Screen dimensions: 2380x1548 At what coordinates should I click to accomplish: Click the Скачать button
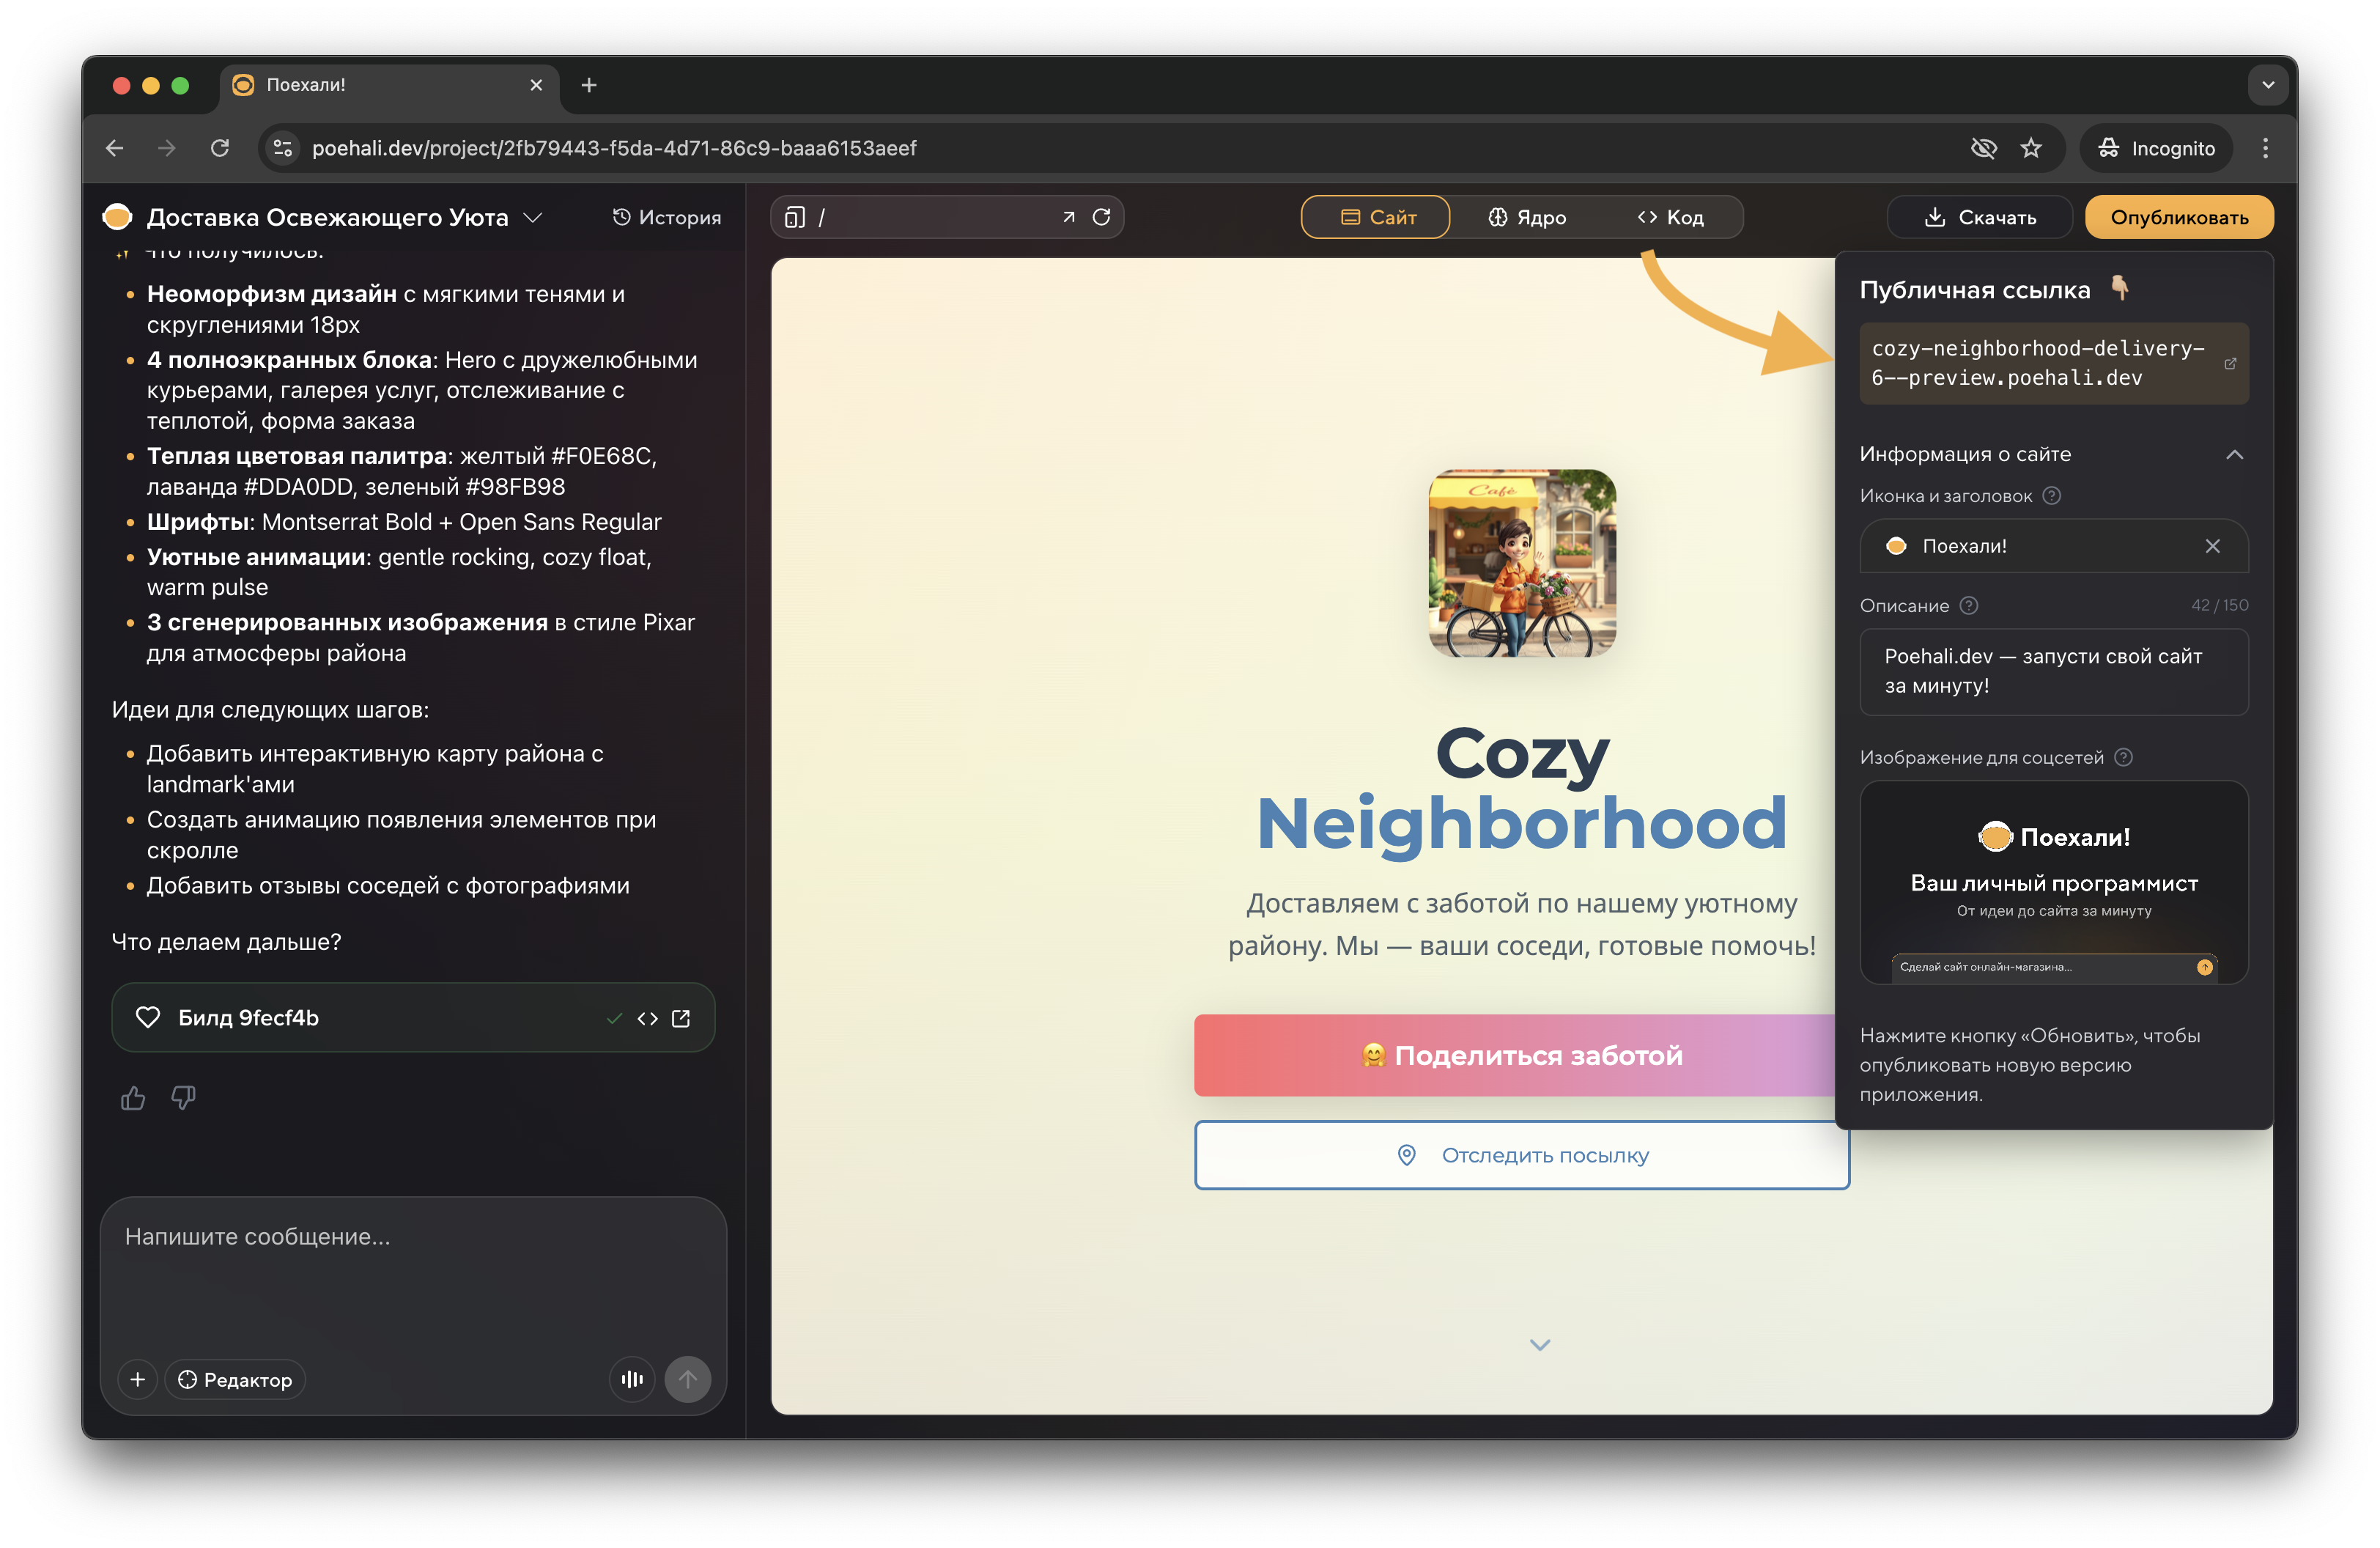[x=1979, y=217]
